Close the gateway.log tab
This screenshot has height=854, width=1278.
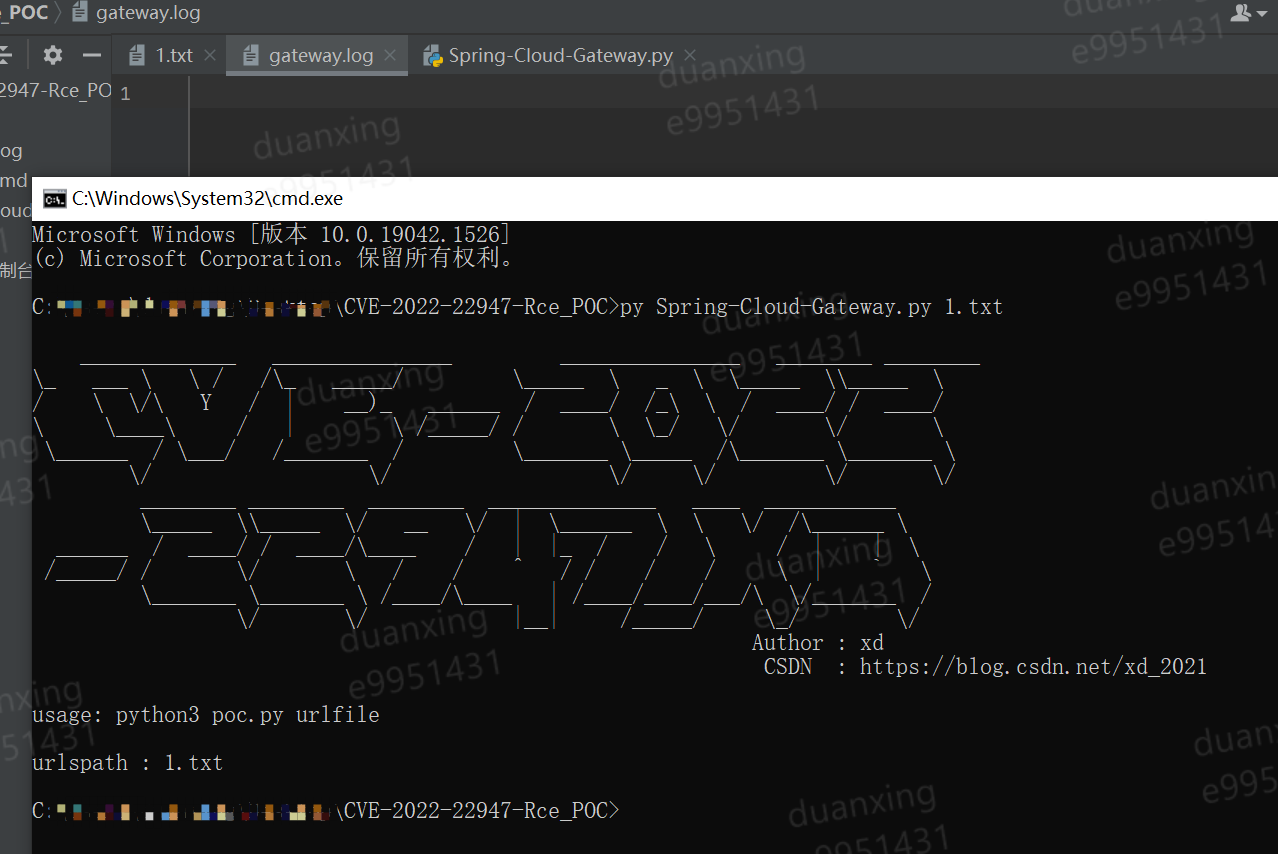coord(390,55)
